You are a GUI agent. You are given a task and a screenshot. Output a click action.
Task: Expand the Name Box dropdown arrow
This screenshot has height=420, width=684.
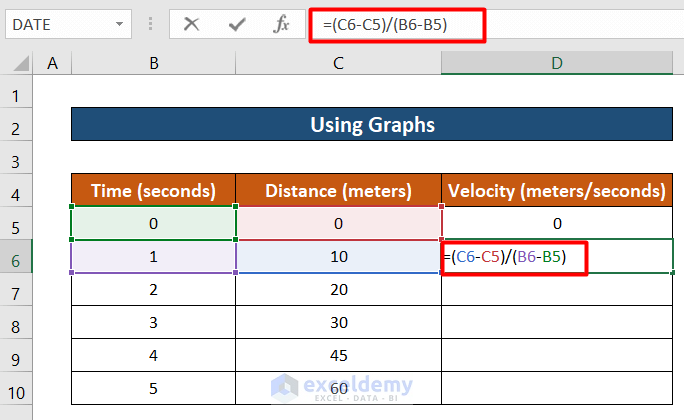[121, 24]
